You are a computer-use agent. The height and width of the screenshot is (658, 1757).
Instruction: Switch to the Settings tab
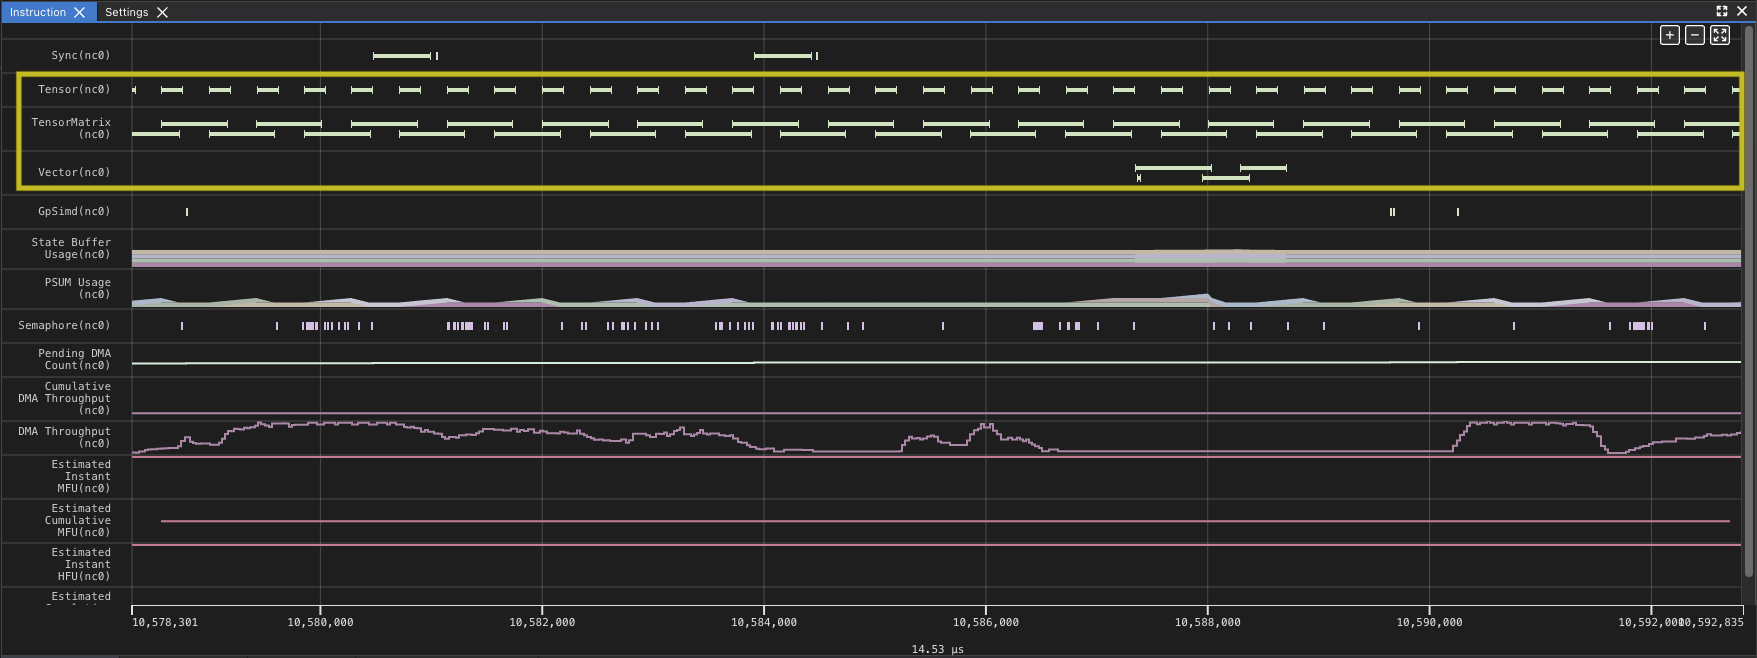click(126, 12)
